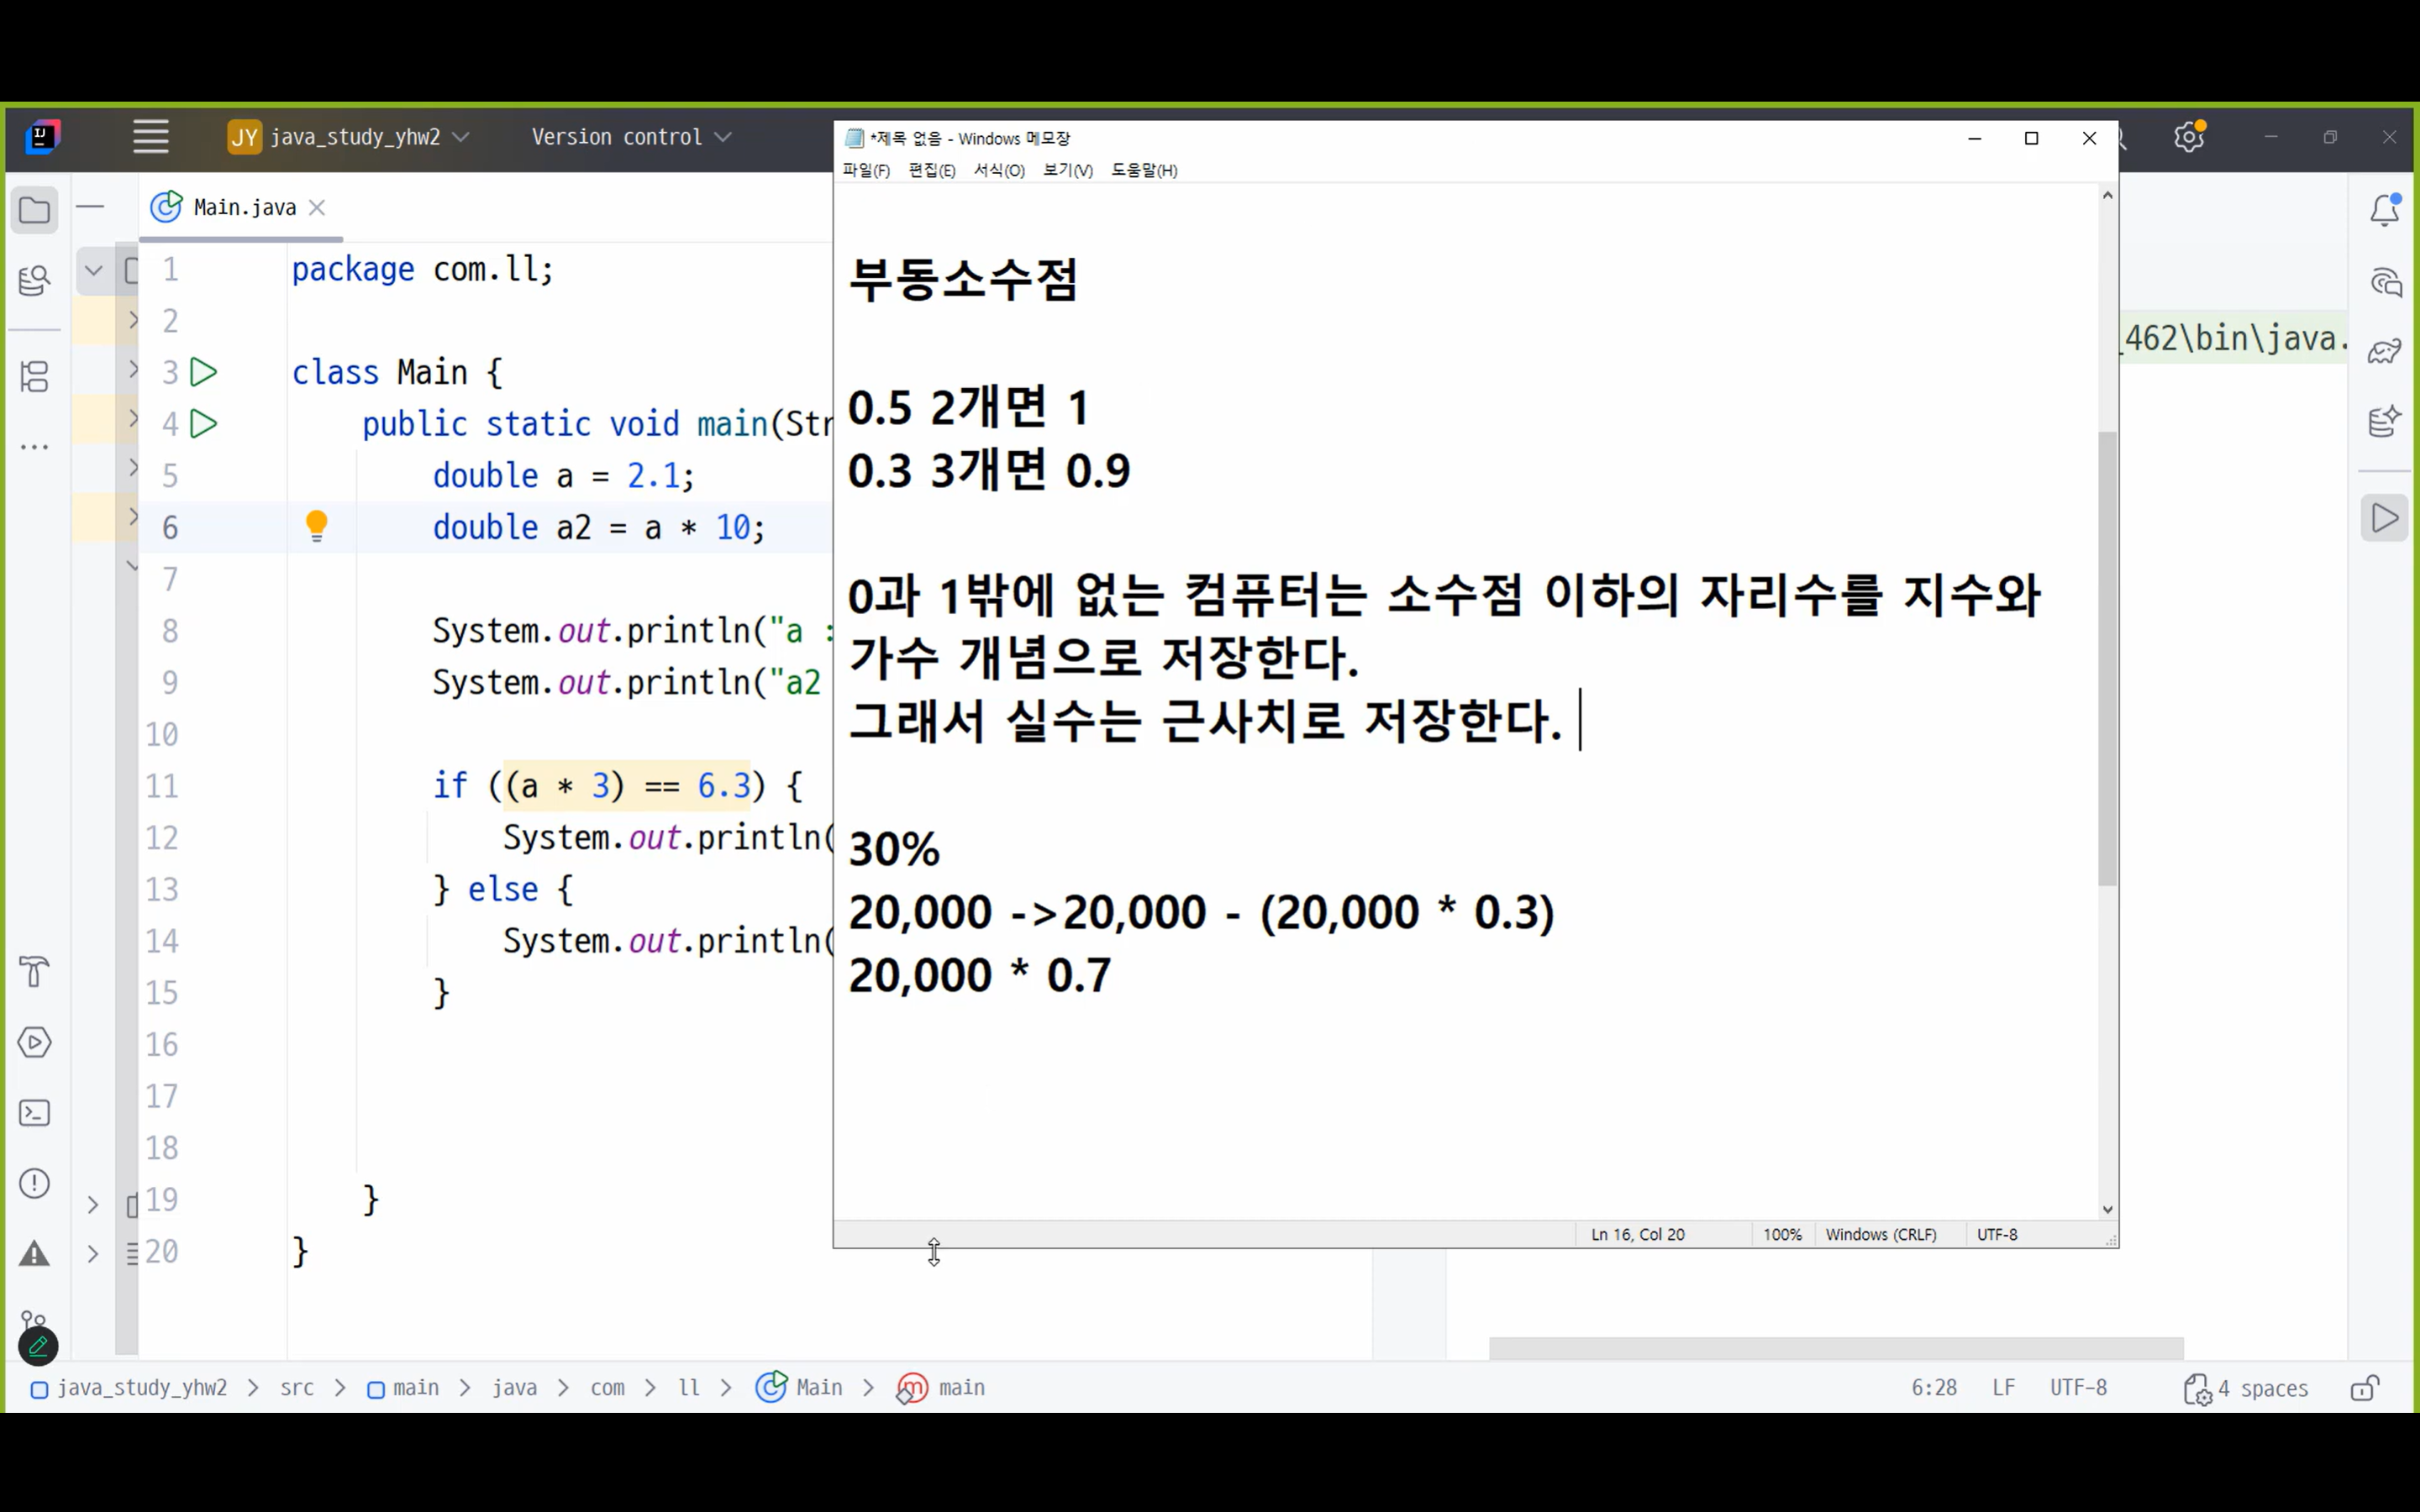Open the Project tool window folder icon

pyautogui.click(x=35, y=211)
